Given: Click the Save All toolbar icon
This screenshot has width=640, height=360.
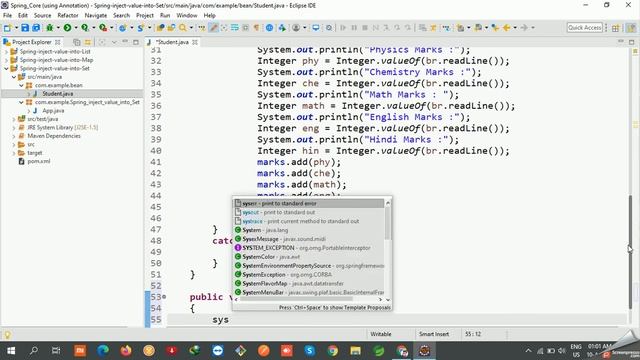Looking at the screenshot, I should (x=36, y=28).
